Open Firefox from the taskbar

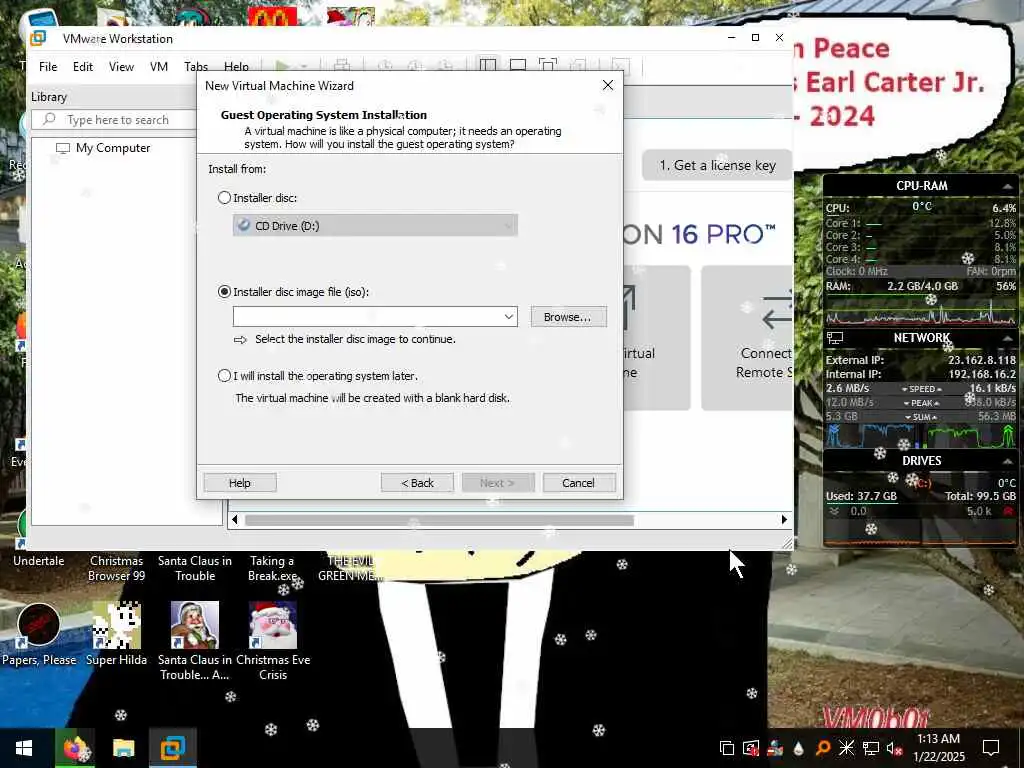point(75,748)
